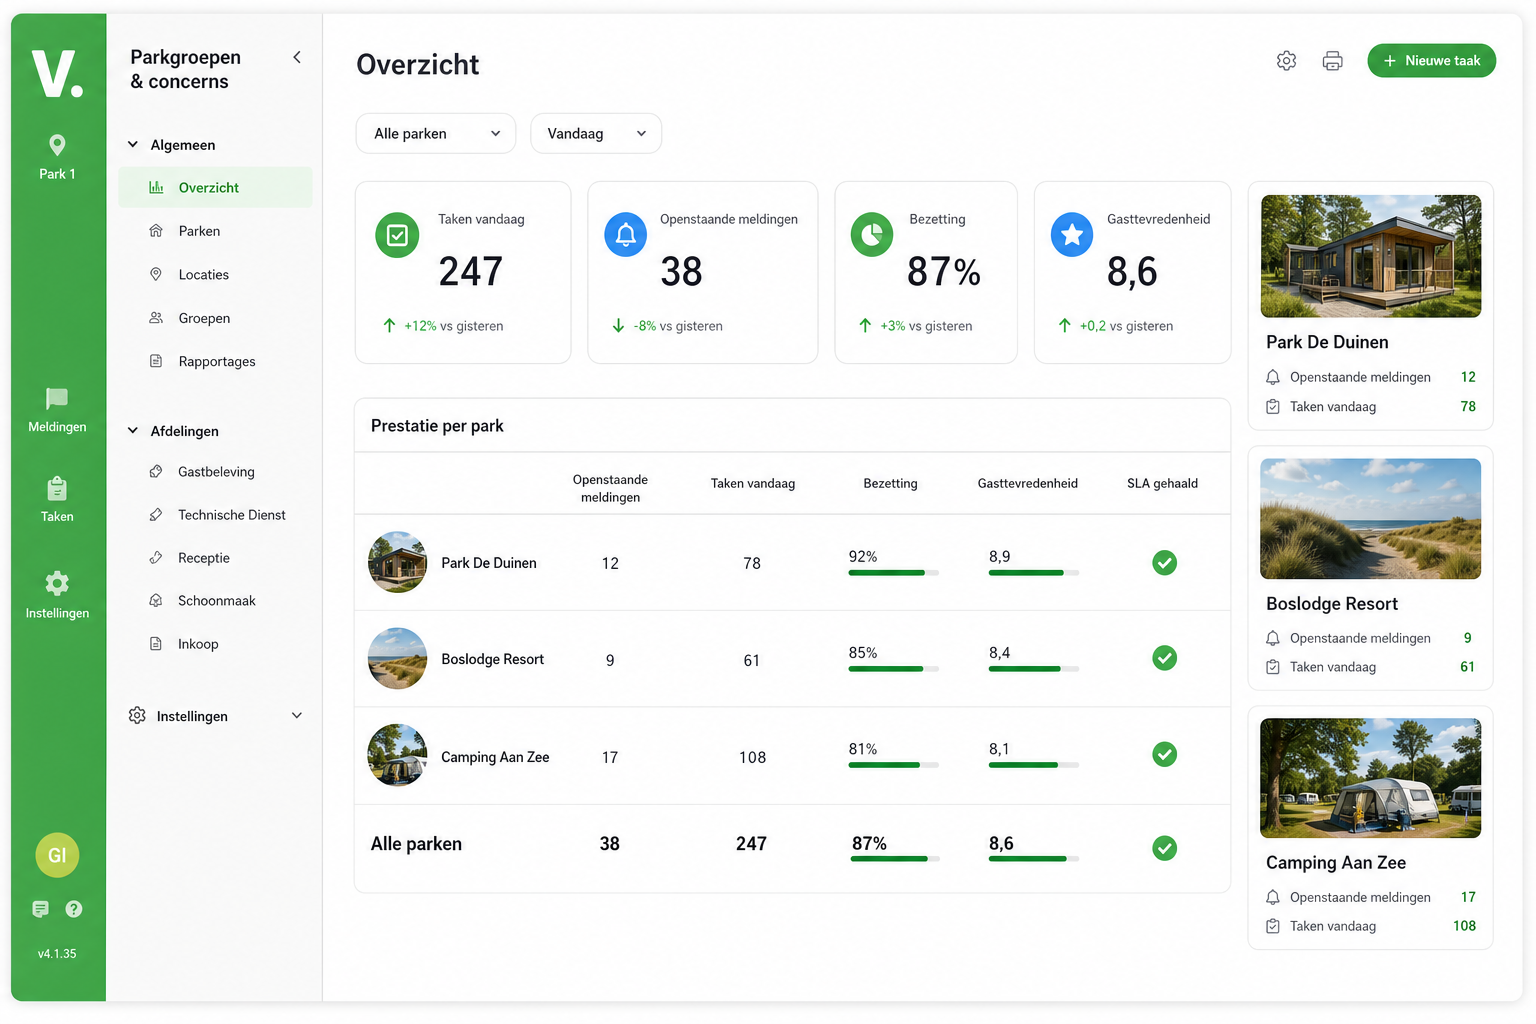Click 8,1 Gasttevredenheid progress bar

[1033, 765]
